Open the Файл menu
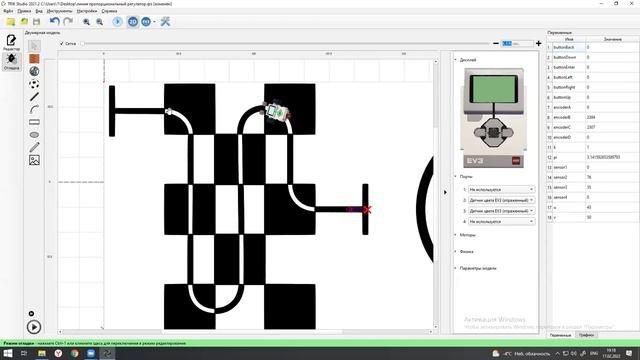Screen dimensions: 640x360 pyautogui.click(x=8, y=11)
